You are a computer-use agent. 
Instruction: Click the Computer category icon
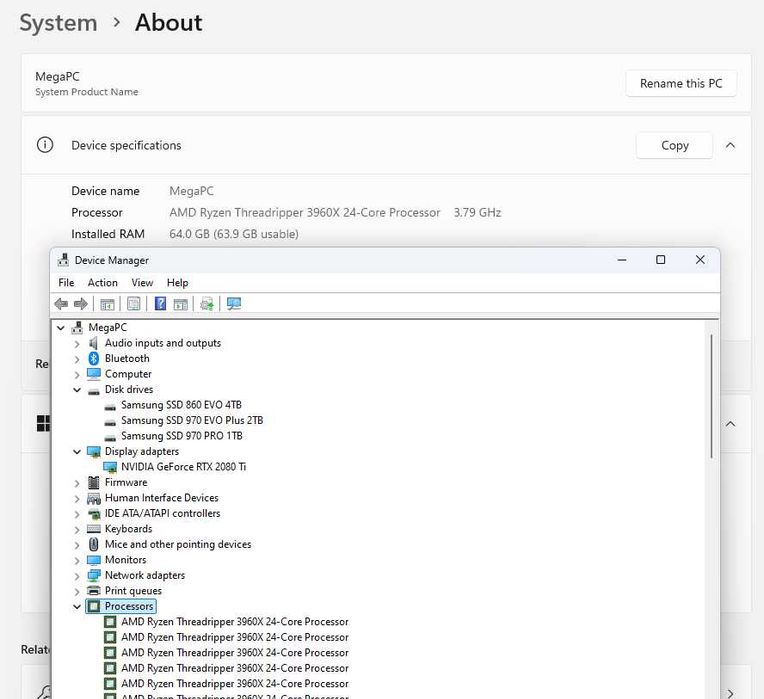click(94, 374)
